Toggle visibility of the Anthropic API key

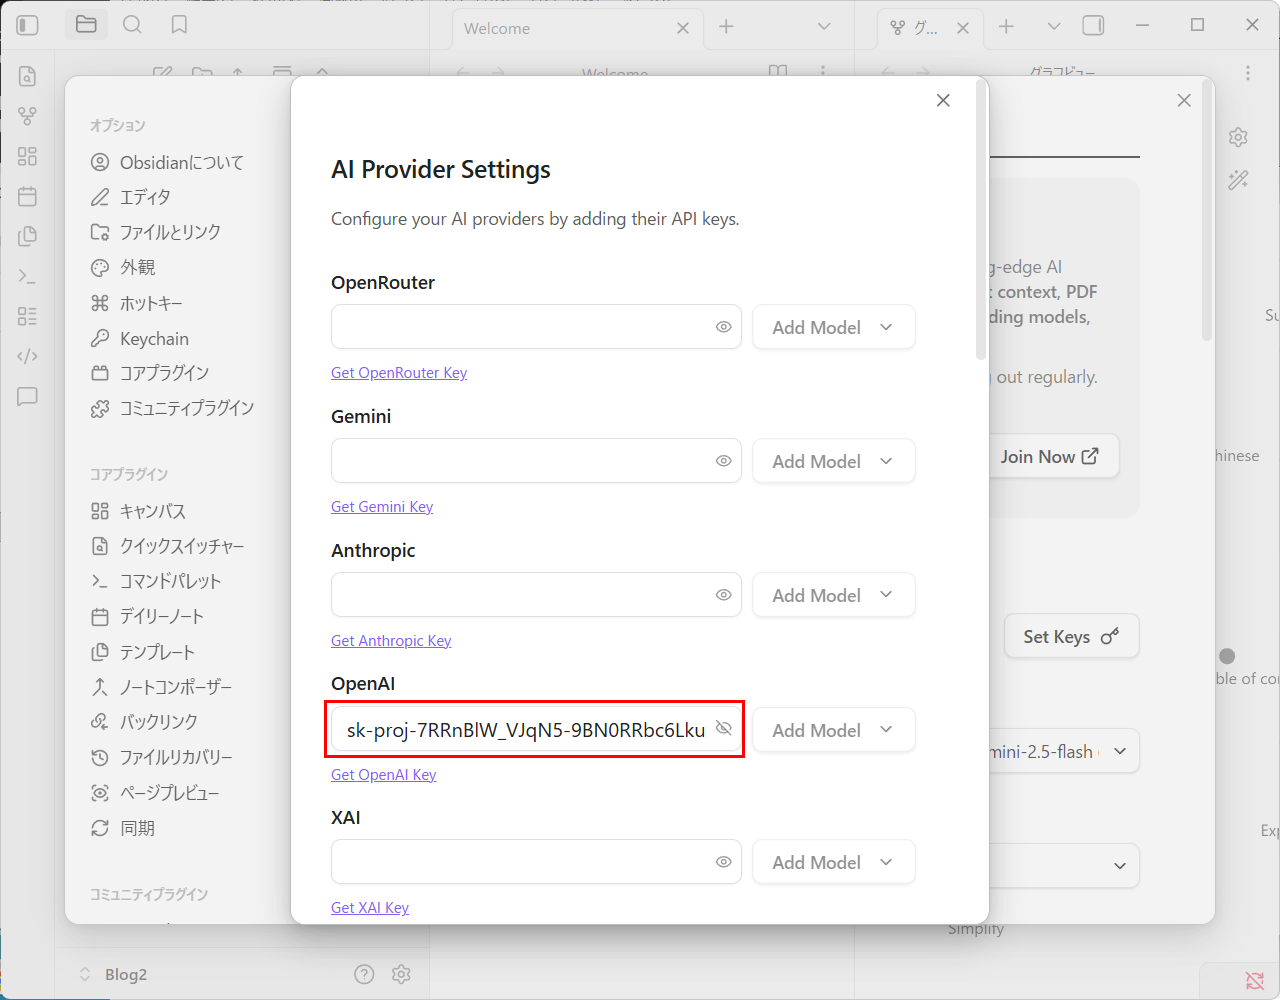tap(723, 595)
